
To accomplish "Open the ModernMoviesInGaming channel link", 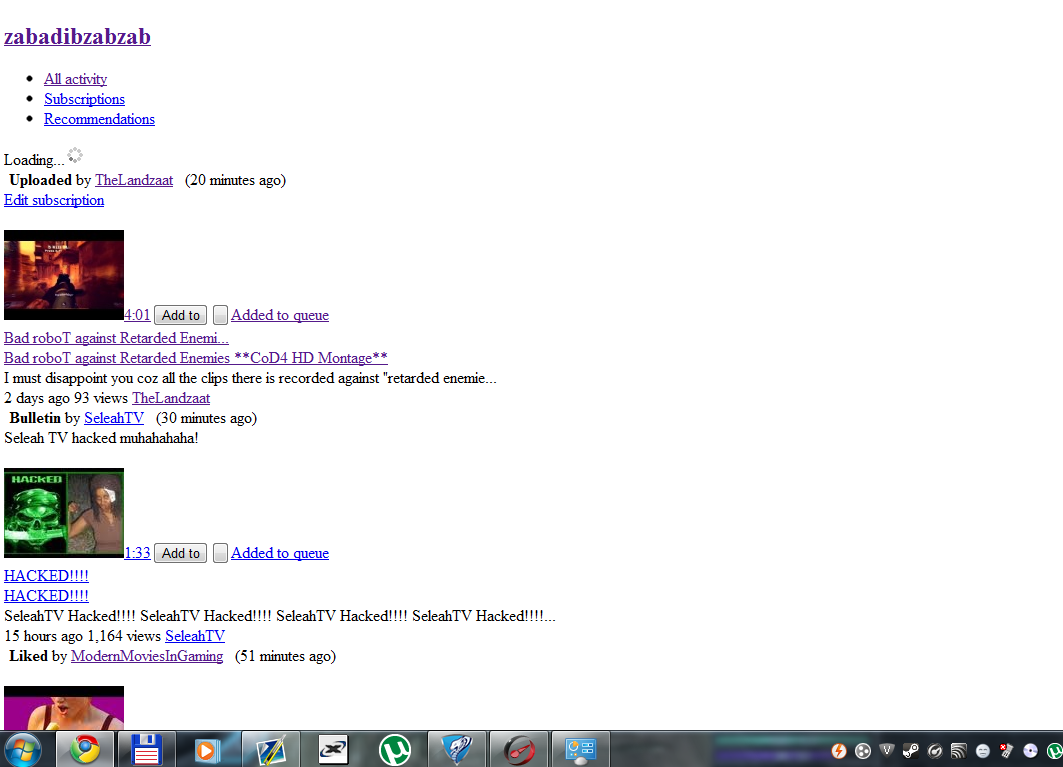I will point(146,656).
